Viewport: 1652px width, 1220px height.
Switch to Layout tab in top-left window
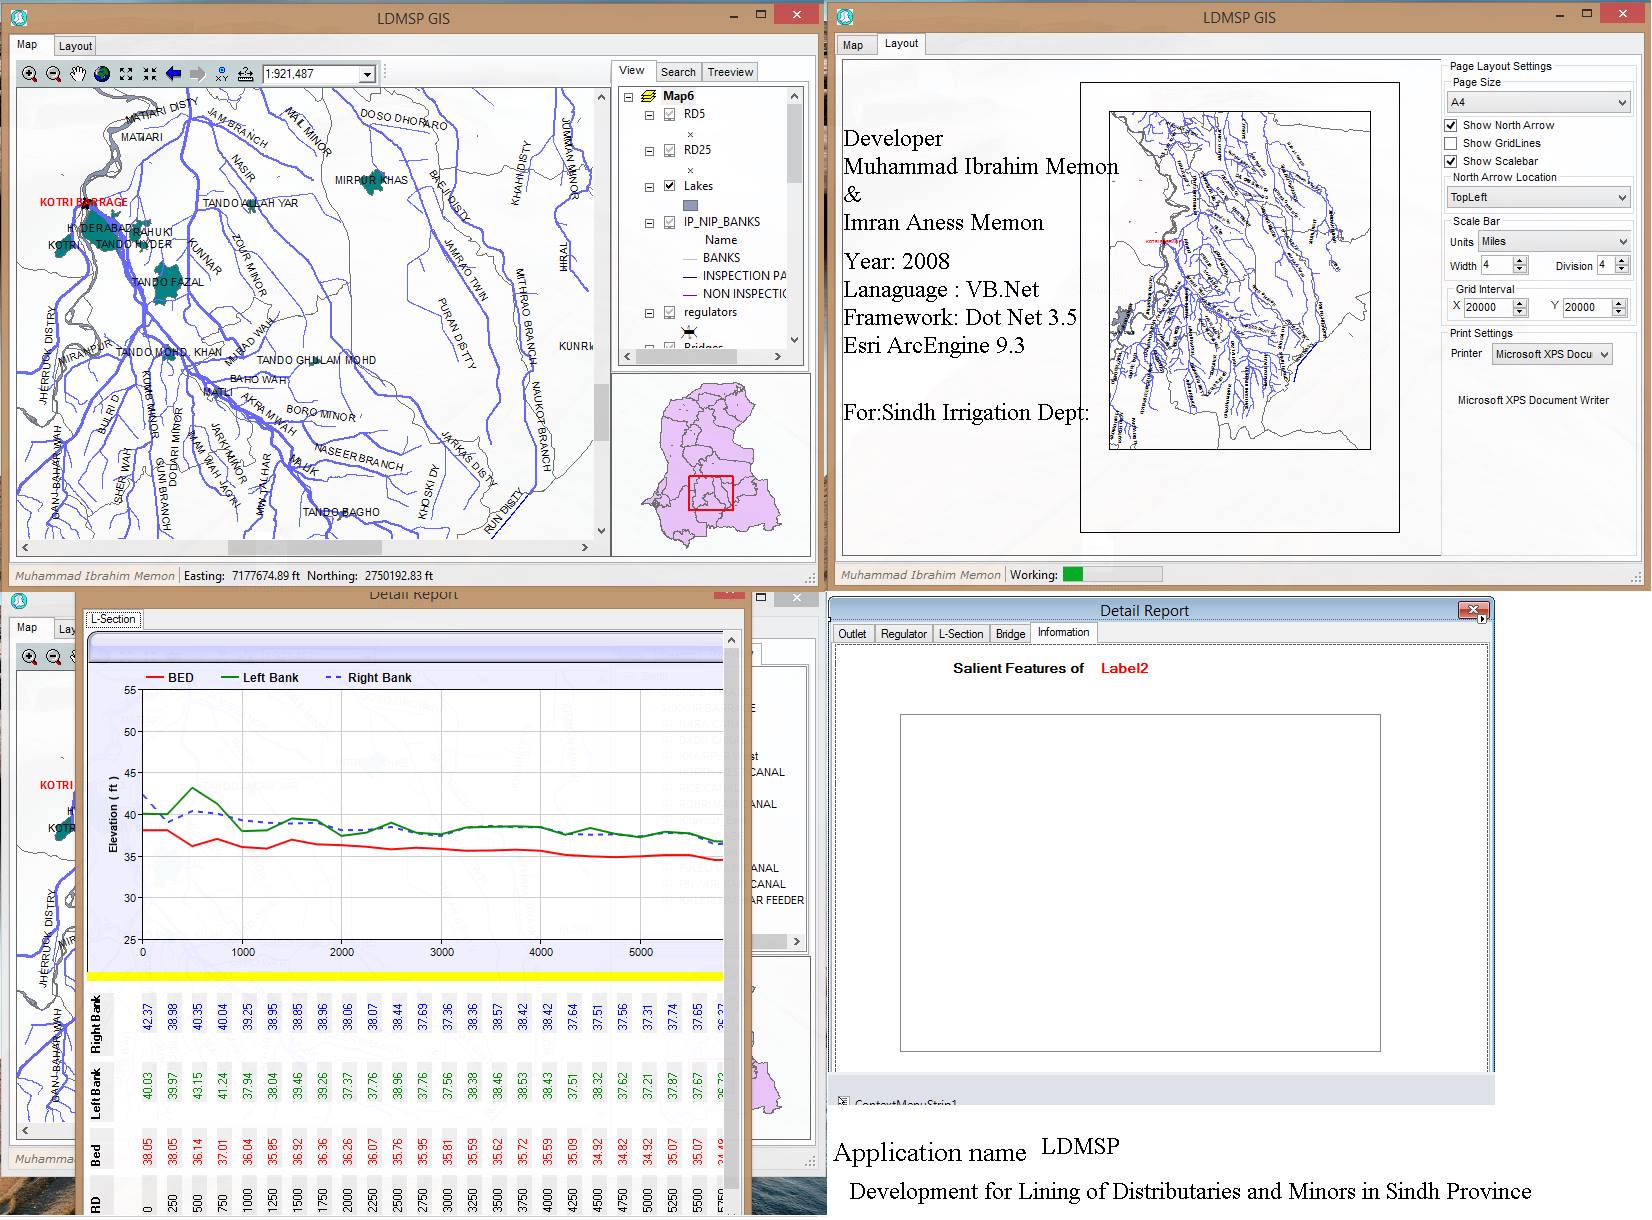click(75, 46)
